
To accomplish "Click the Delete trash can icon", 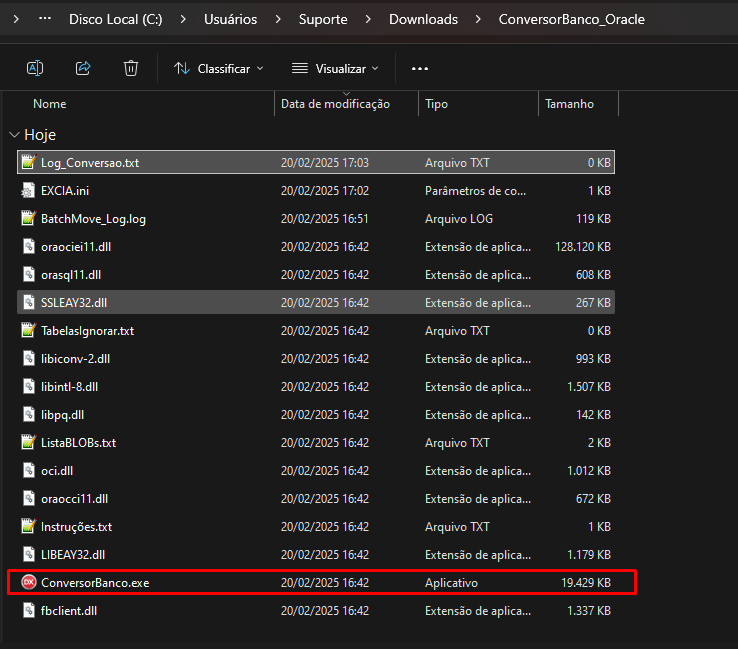I will 131,68.
